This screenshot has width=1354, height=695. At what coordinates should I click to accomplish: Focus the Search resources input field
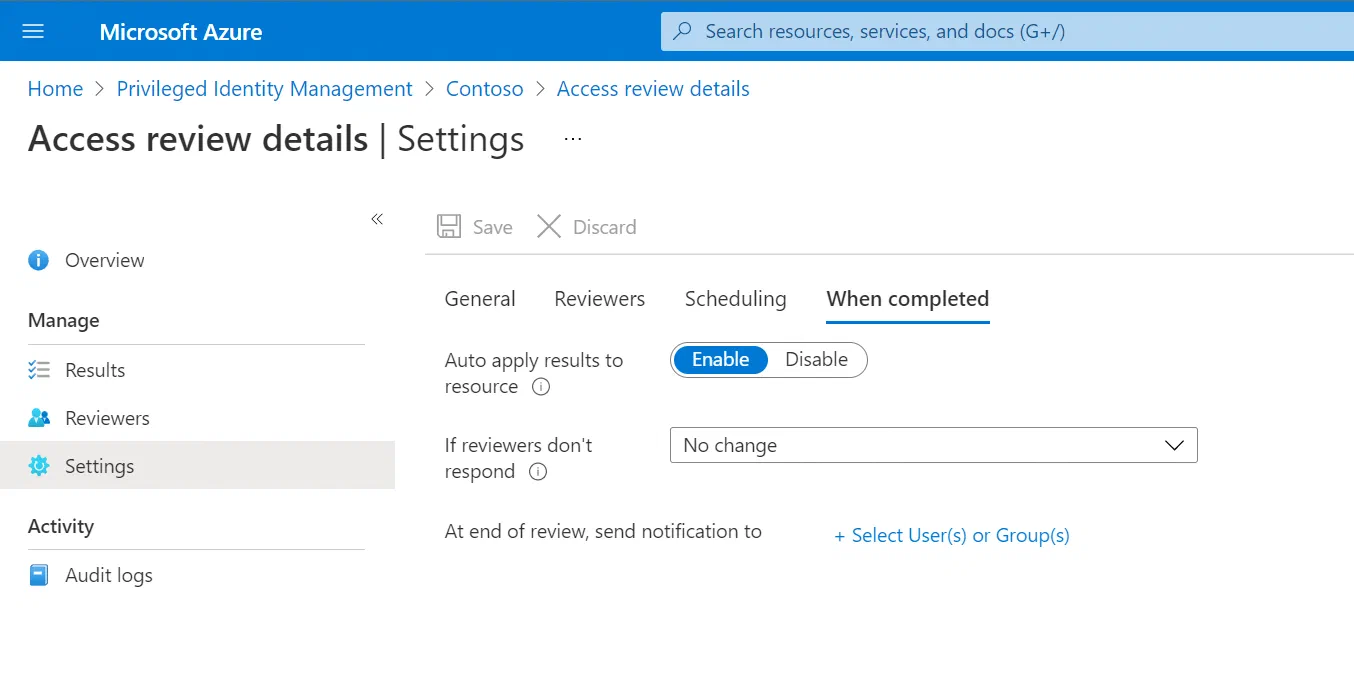pos(1007,31)
